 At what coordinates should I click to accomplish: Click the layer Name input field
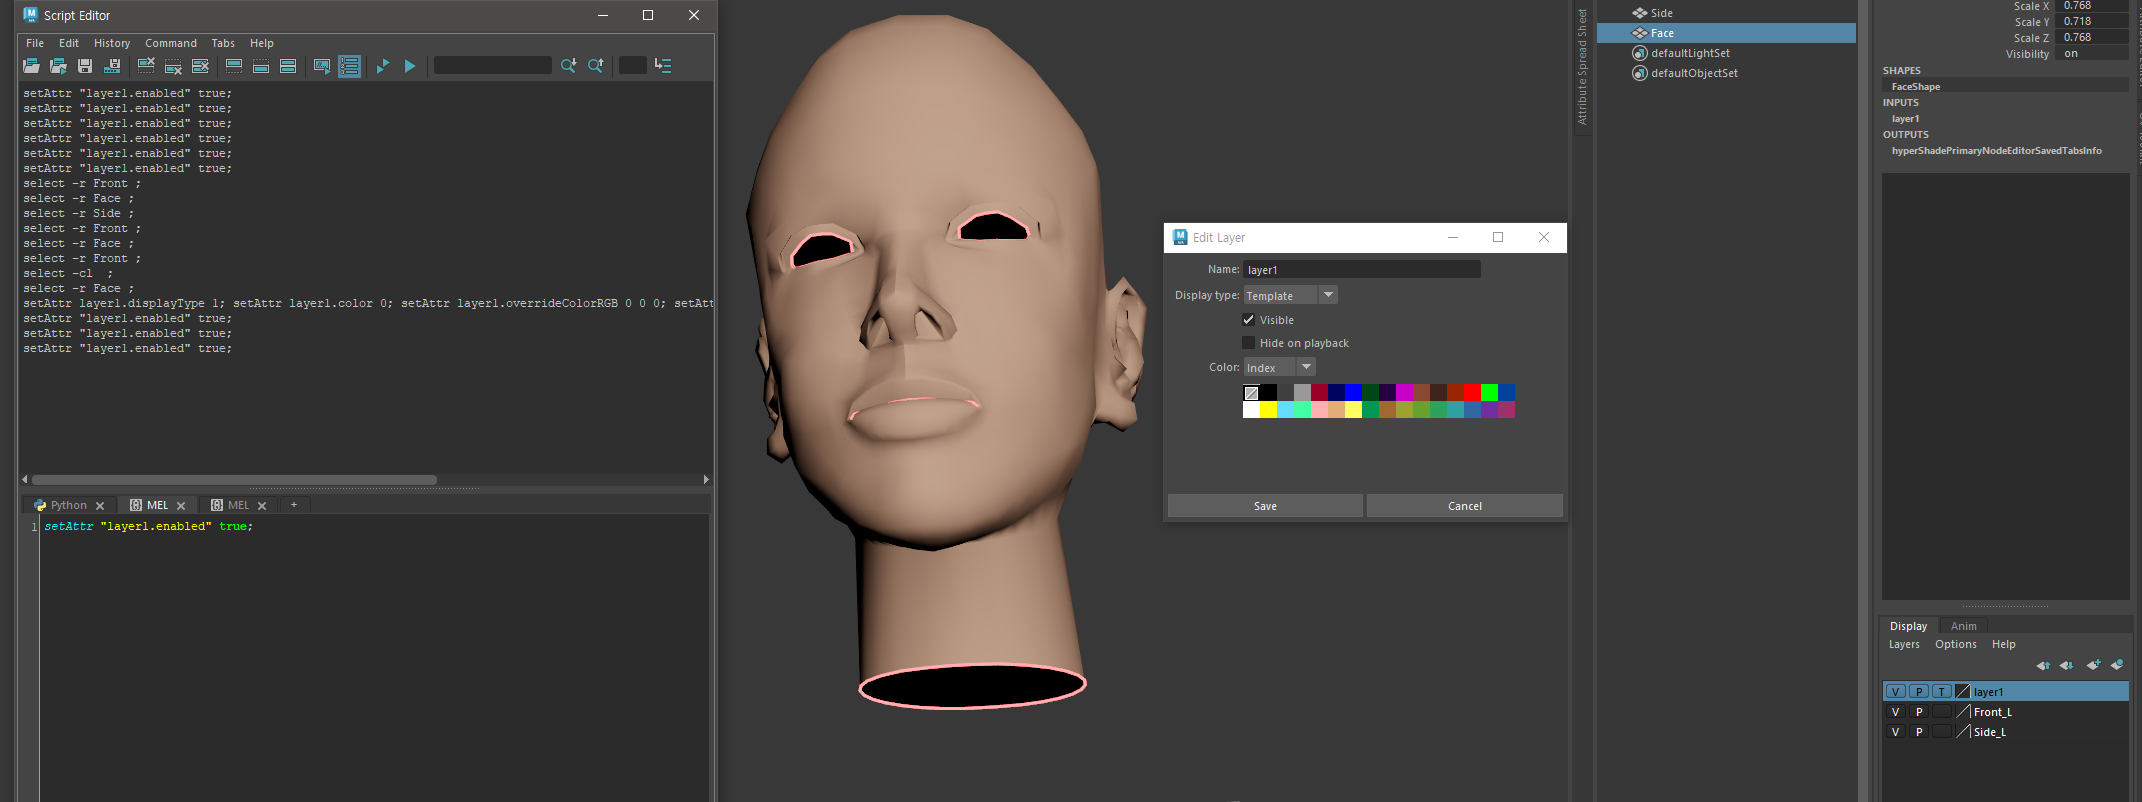coord(1361,270)
